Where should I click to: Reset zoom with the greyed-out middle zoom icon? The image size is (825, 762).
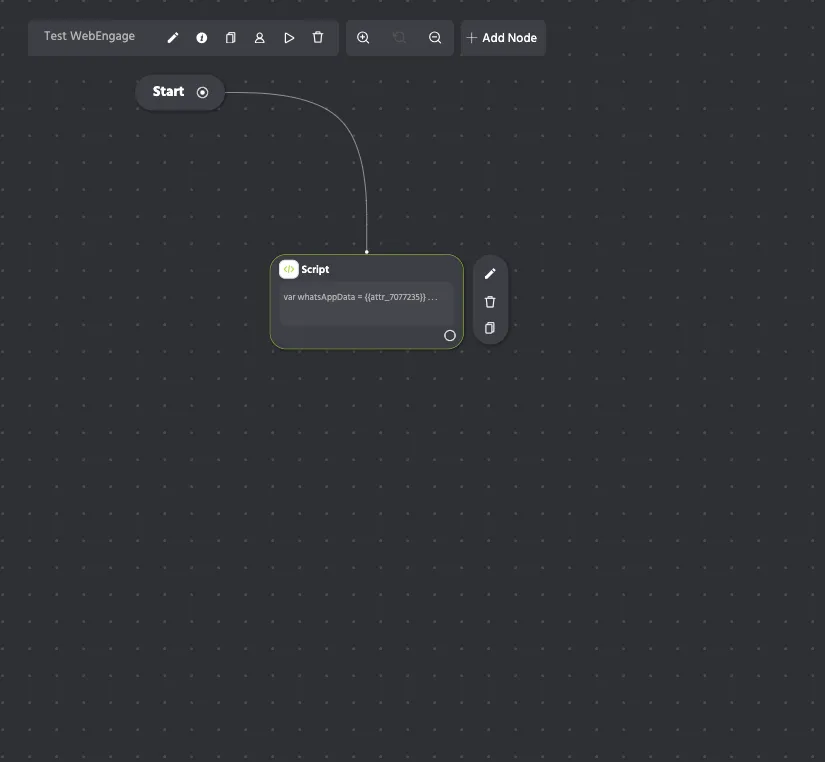tap(399, 38)
